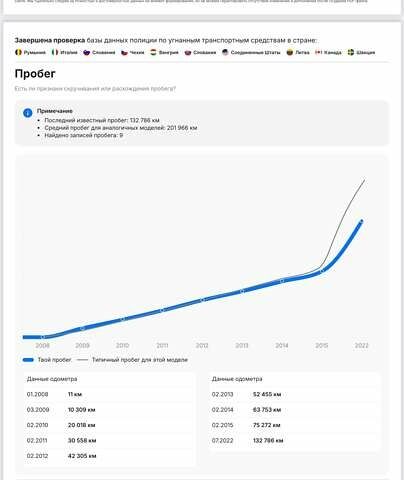This screenshot has width=404, height=480.
Task: Select the 2022 endpoint of blue mileage line
Action: pyautogui.click(x=361, y=221)
